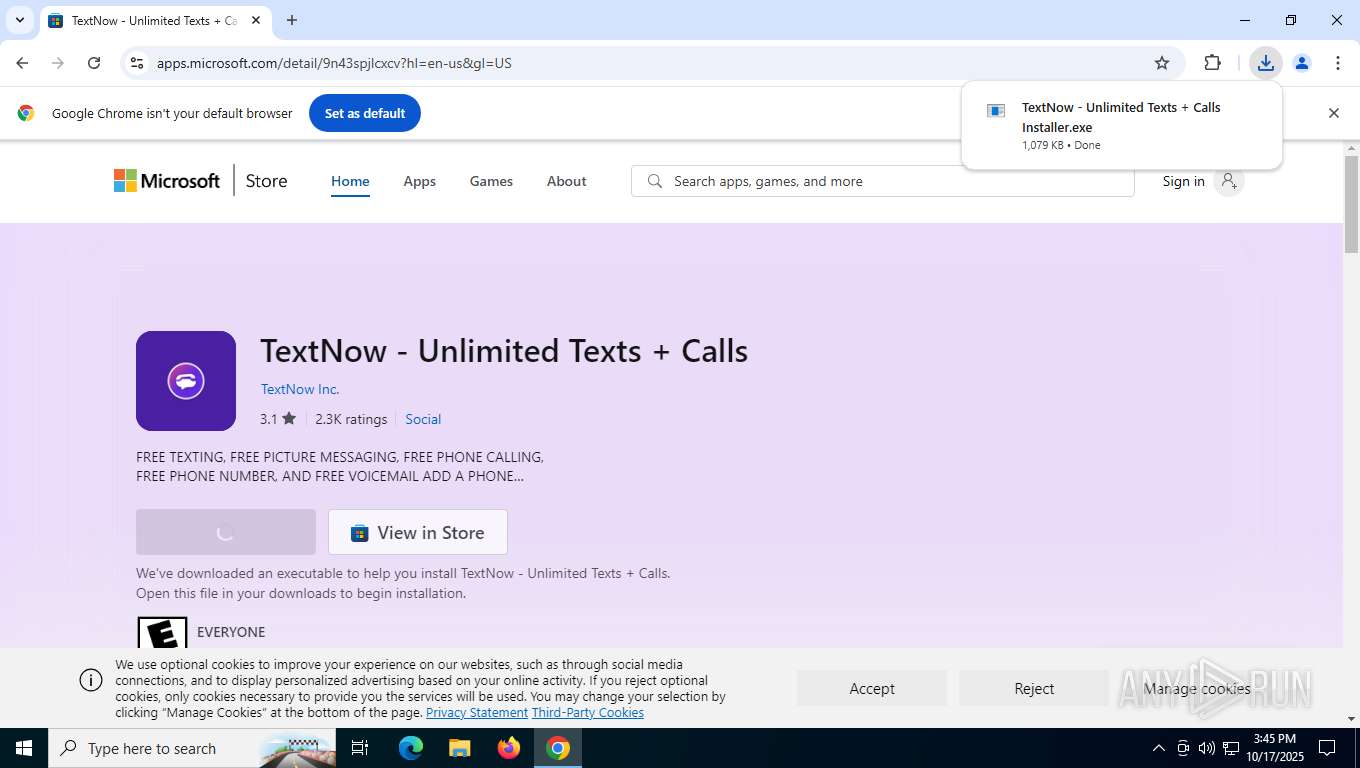Click the ESRB Everyone rating icon
Viewport: 1360px width, 768px height.
tap(162, 632)
